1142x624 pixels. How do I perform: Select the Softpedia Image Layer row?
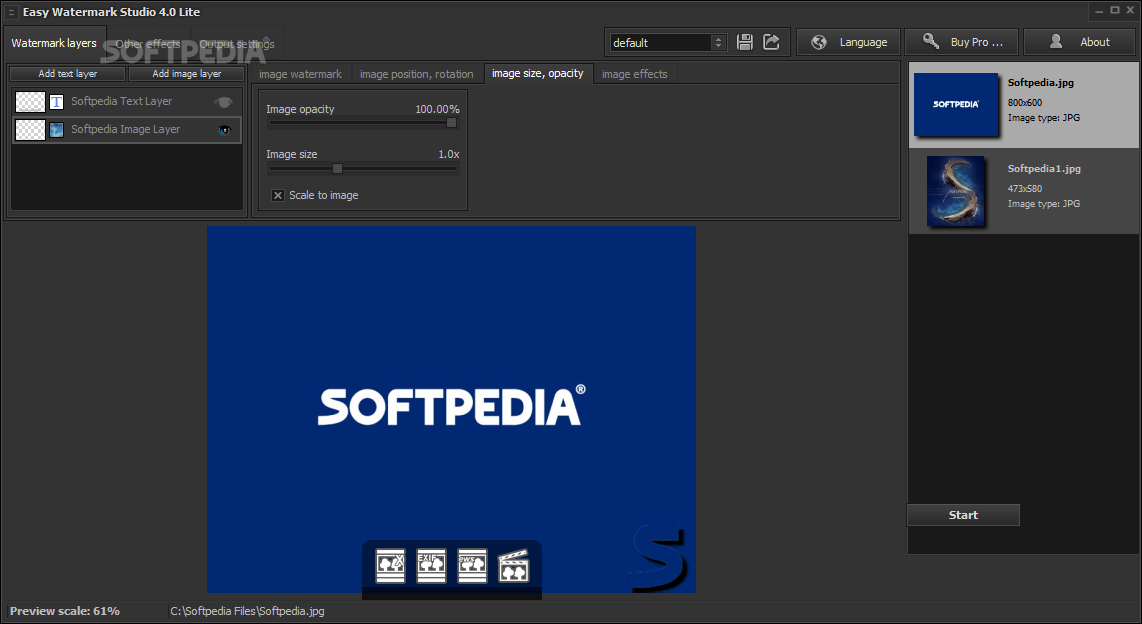click(x=127, y=130)
